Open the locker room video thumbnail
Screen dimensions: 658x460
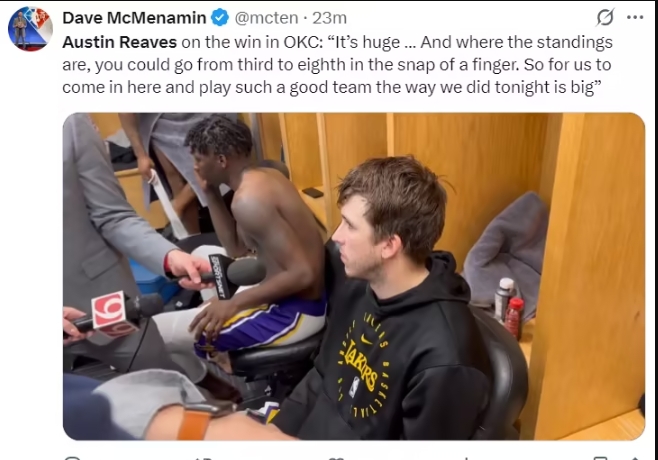point(354,276)
